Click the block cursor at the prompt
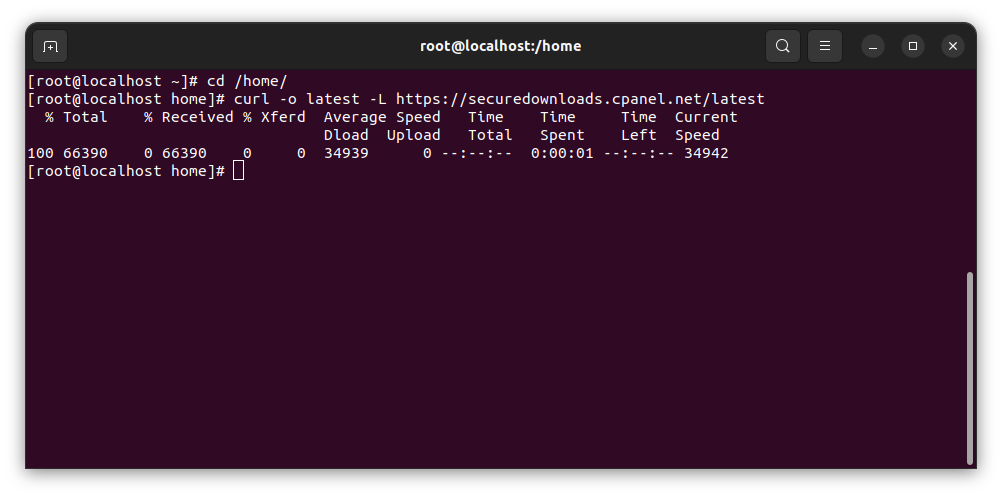Image resolution: width=1002 pixels, height=497 pixels. click(238, 171)
